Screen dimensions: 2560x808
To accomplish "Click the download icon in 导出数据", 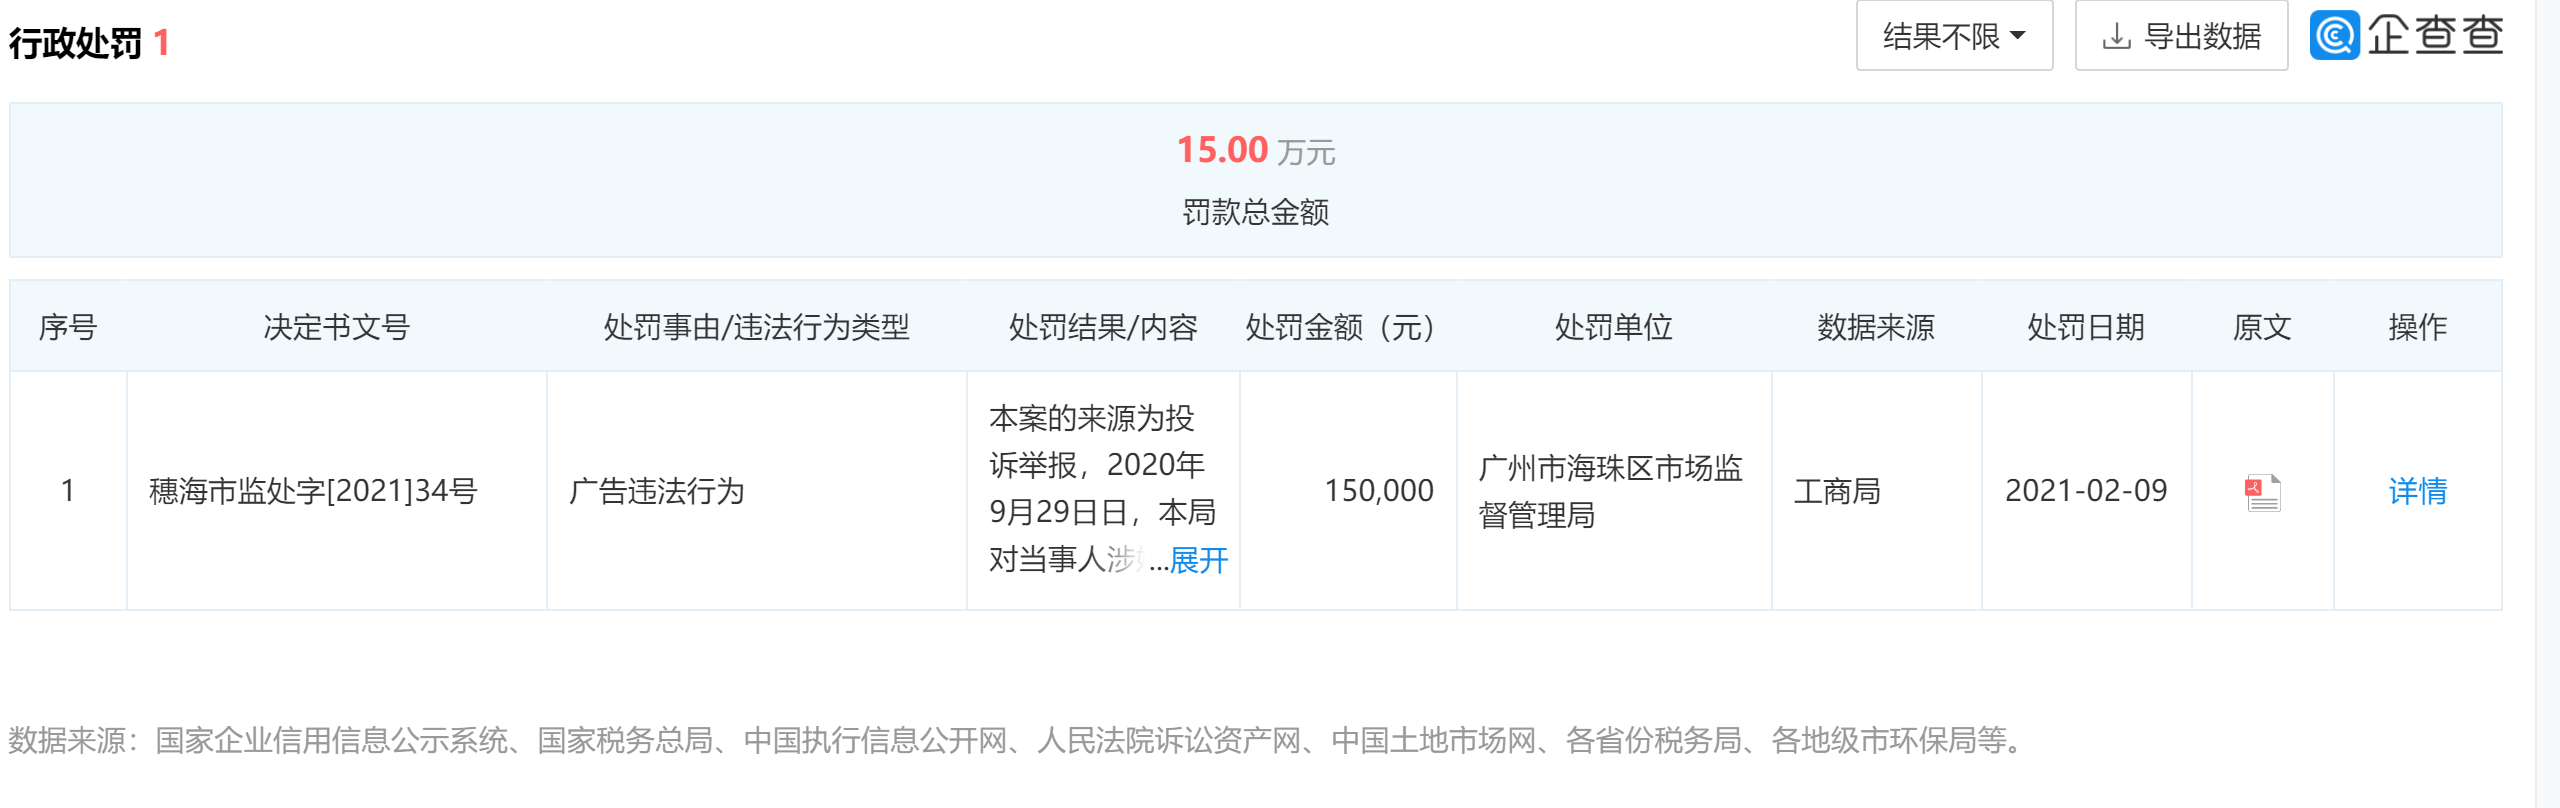I will pos(2116,37).
